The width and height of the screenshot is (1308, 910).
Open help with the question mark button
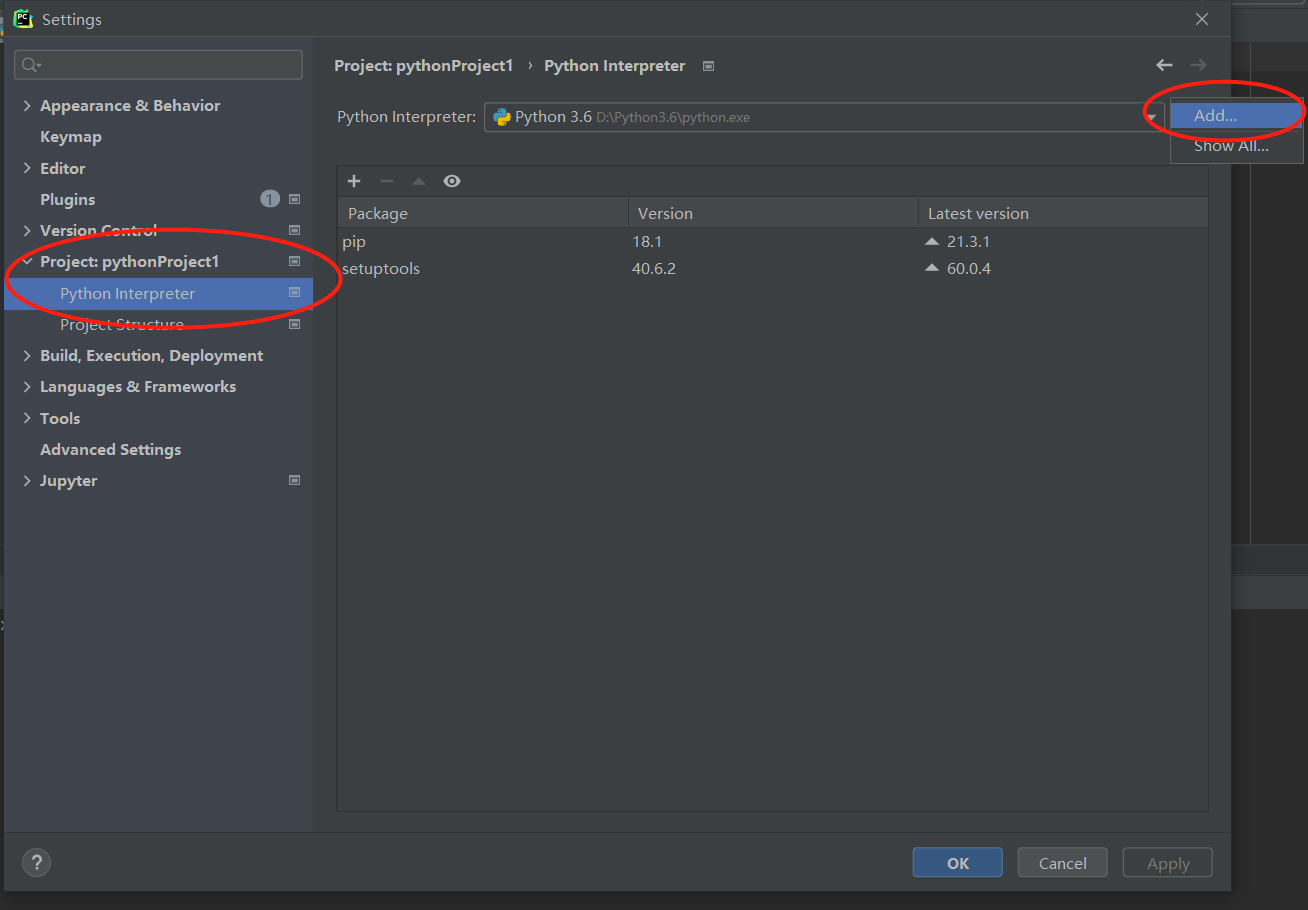click(36, 862)
